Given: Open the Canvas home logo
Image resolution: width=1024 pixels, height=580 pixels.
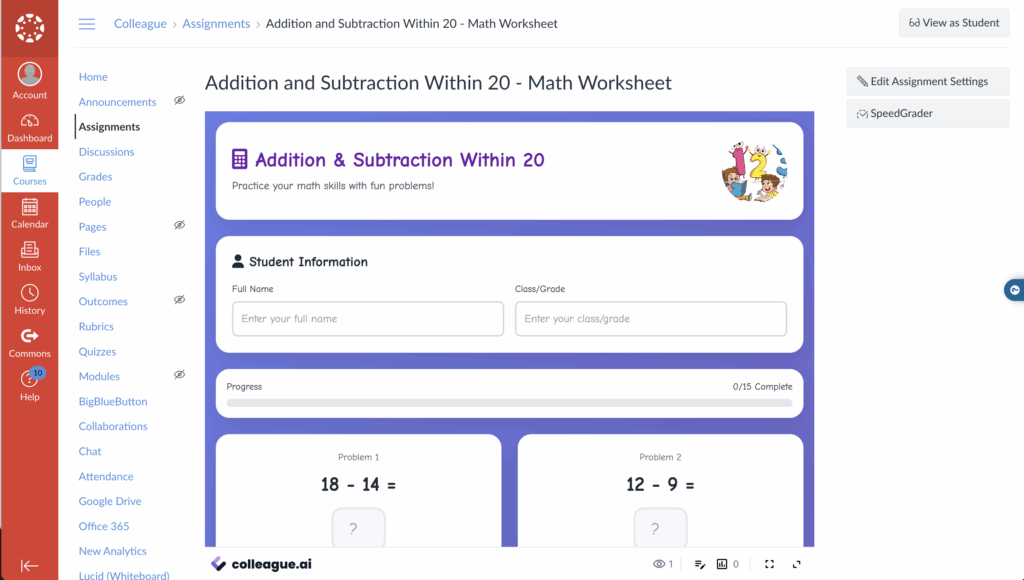Looking at the screenshot, I should tap(29, 28).
